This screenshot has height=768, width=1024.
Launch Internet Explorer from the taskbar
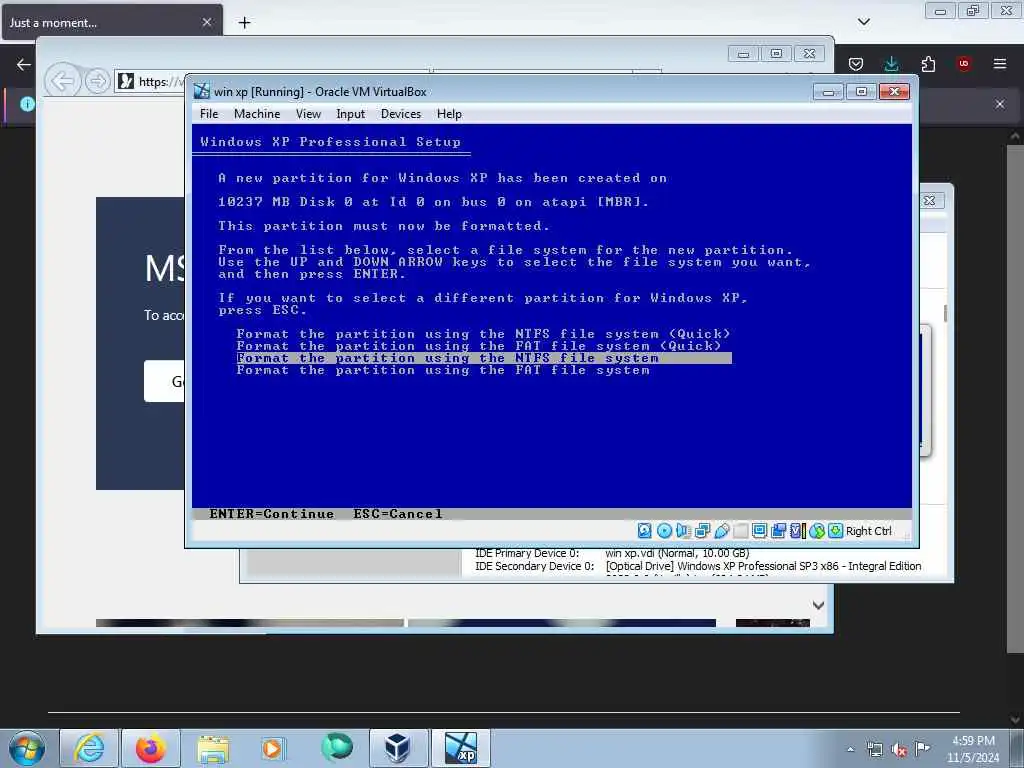(x=89, y=748)
